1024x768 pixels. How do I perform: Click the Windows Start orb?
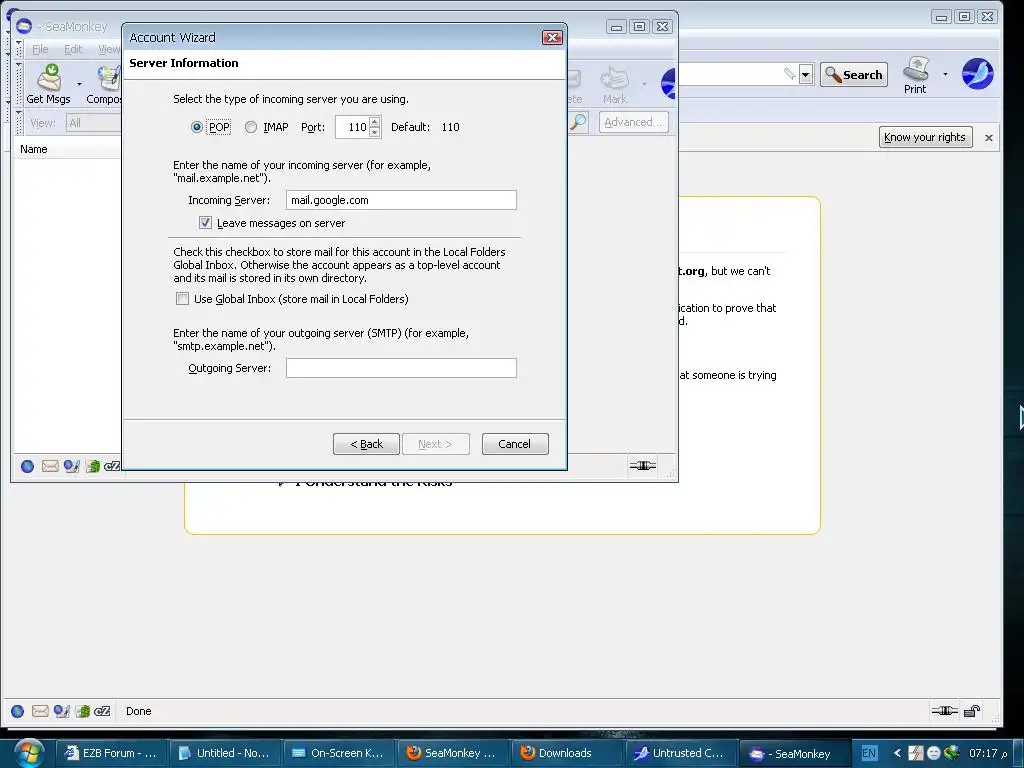point(28,752)
